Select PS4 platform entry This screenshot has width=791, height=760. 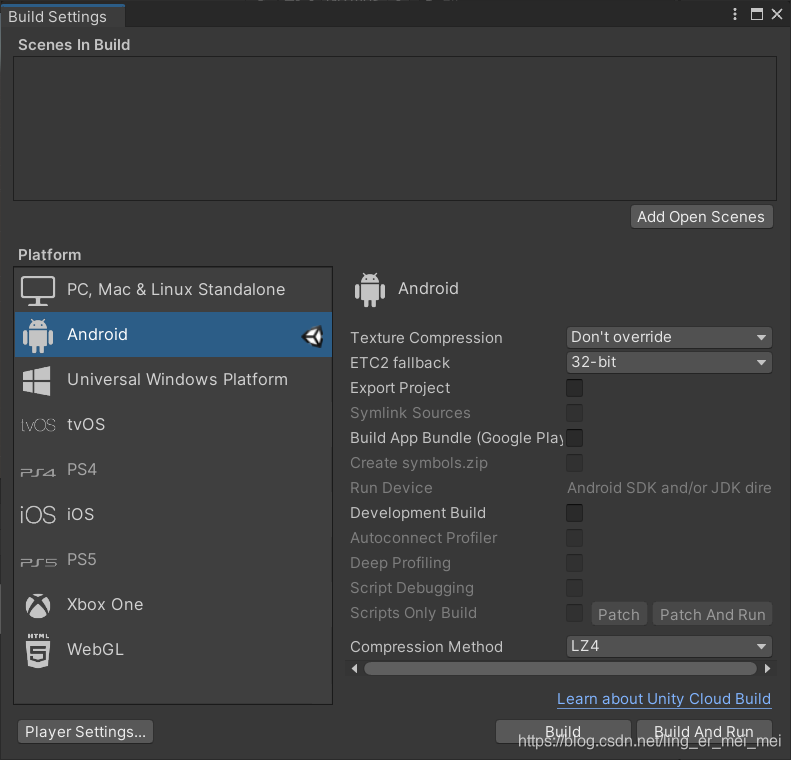[x=173, y=470]
